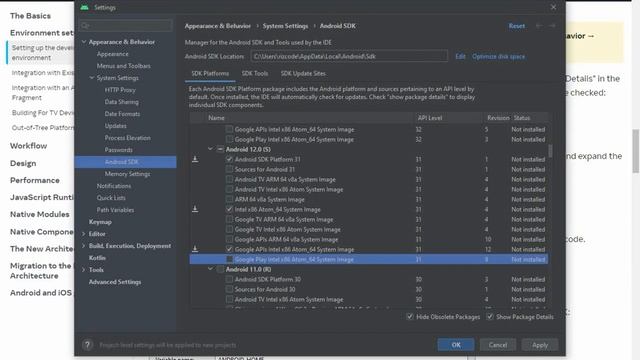Click Optimize disk space link
The width and height of the screenshot is (640, 360).
[498, 56]
